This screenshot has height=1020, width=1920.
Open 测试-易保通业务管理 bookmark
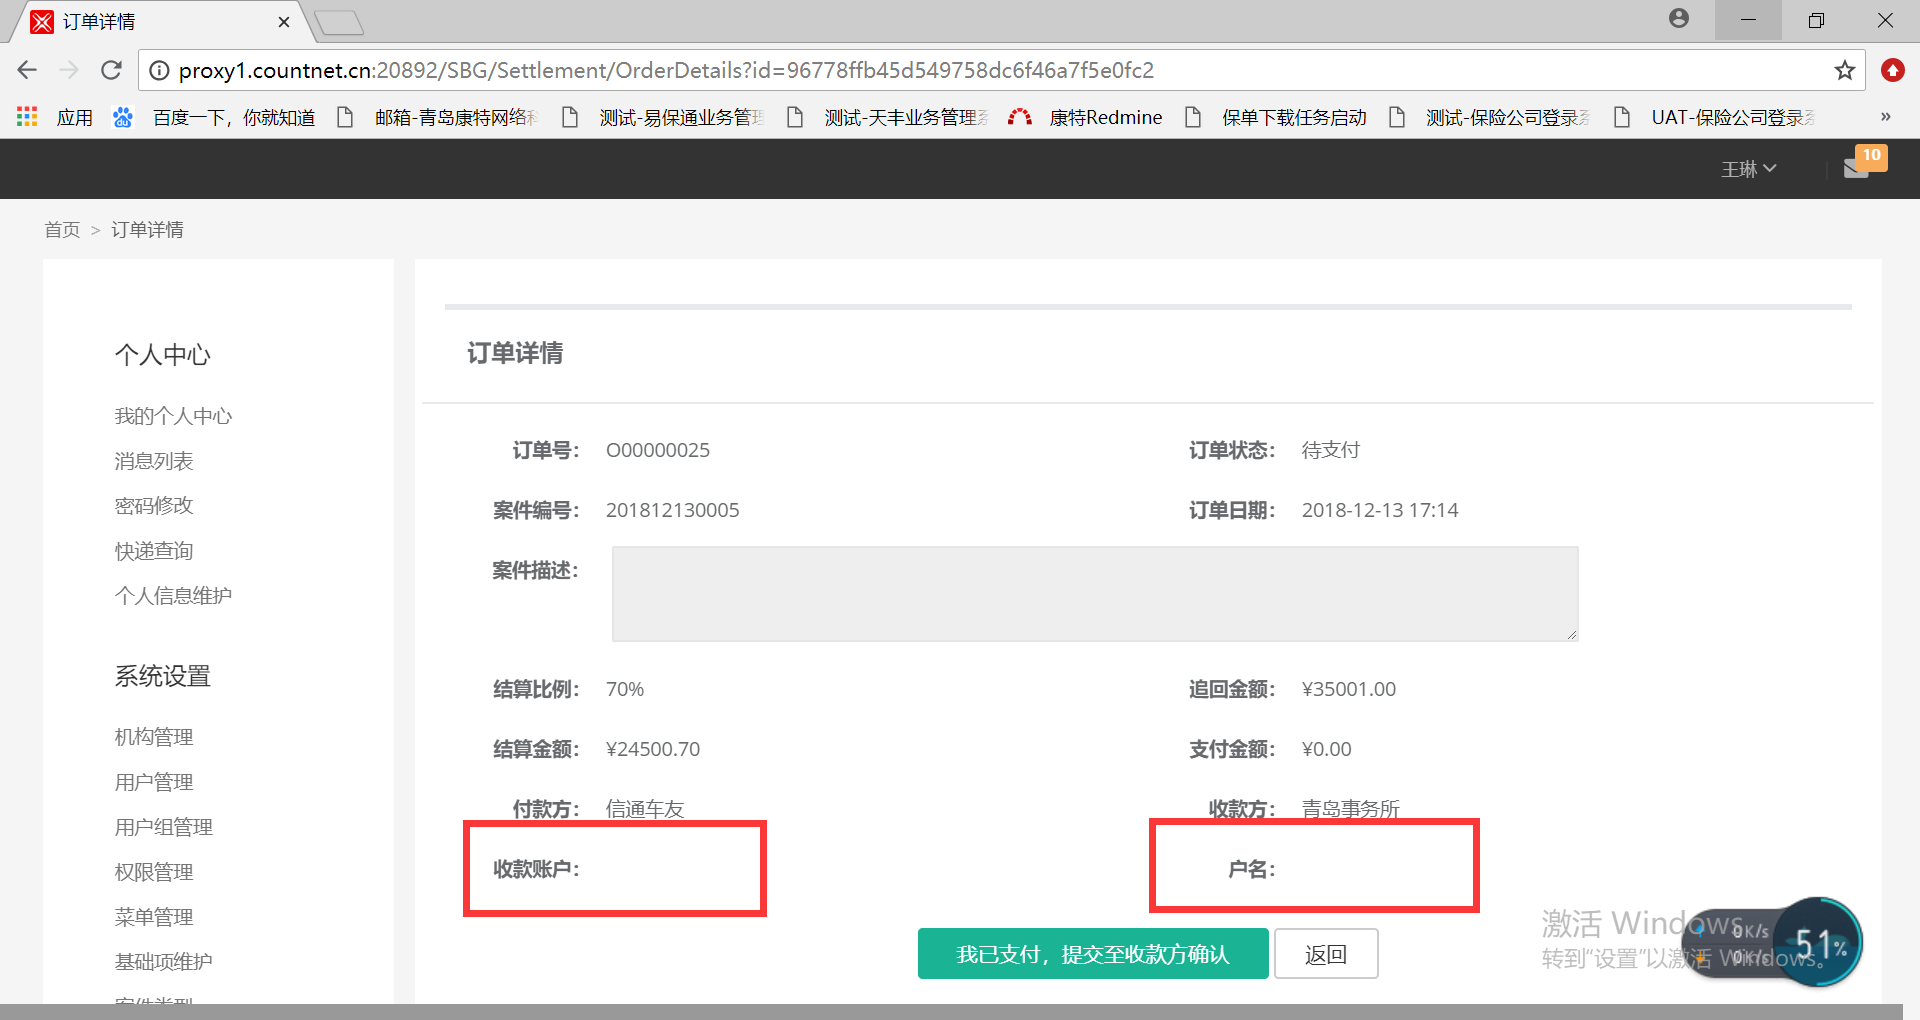point(663,117)
